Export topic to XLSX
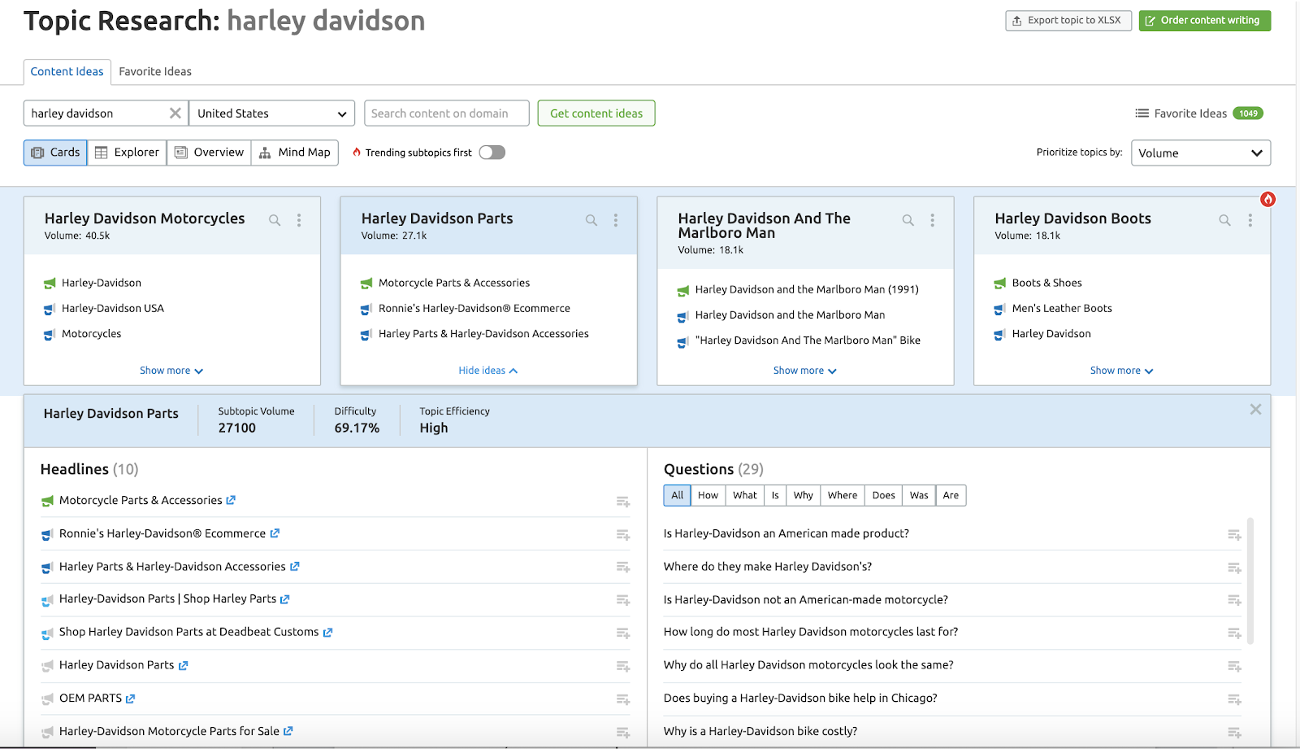This screenshot has width=1300, height=750. tap(1068, 20)
